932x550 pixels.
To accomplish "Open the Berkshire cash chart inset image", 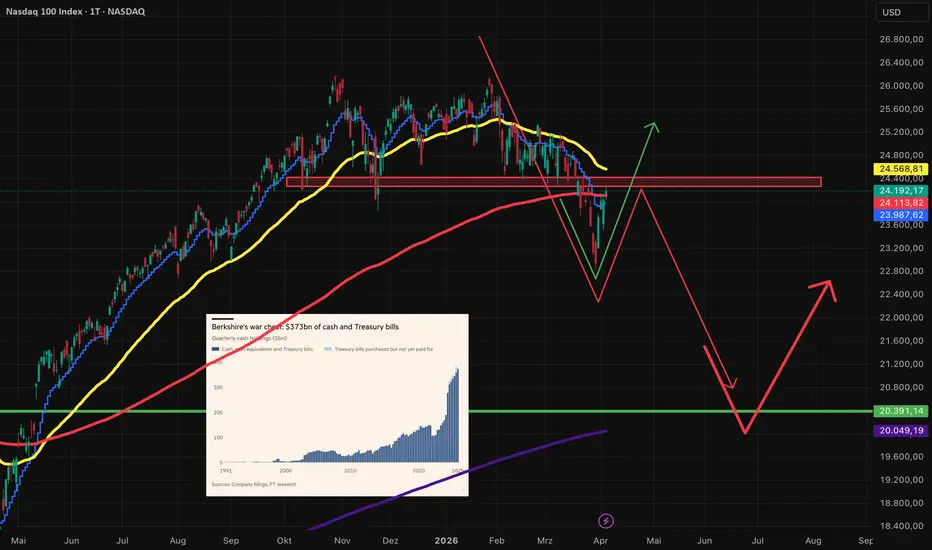I will (337, 405).
